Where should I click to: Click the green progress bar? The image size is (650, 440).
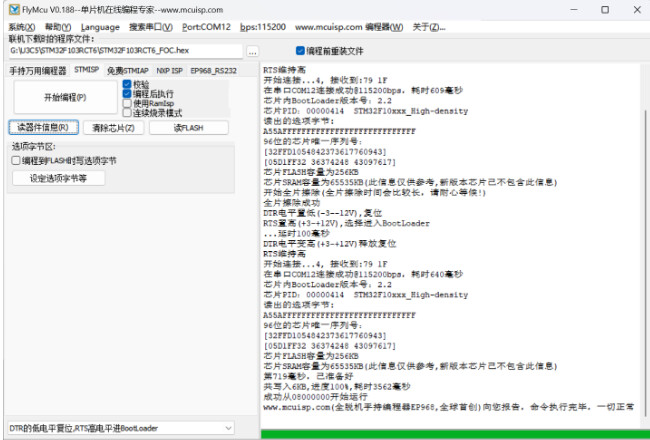pos(455,434)
